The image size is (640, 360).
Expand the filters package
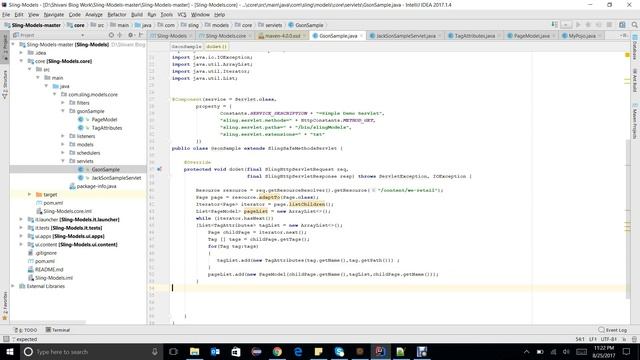point(63,102)
